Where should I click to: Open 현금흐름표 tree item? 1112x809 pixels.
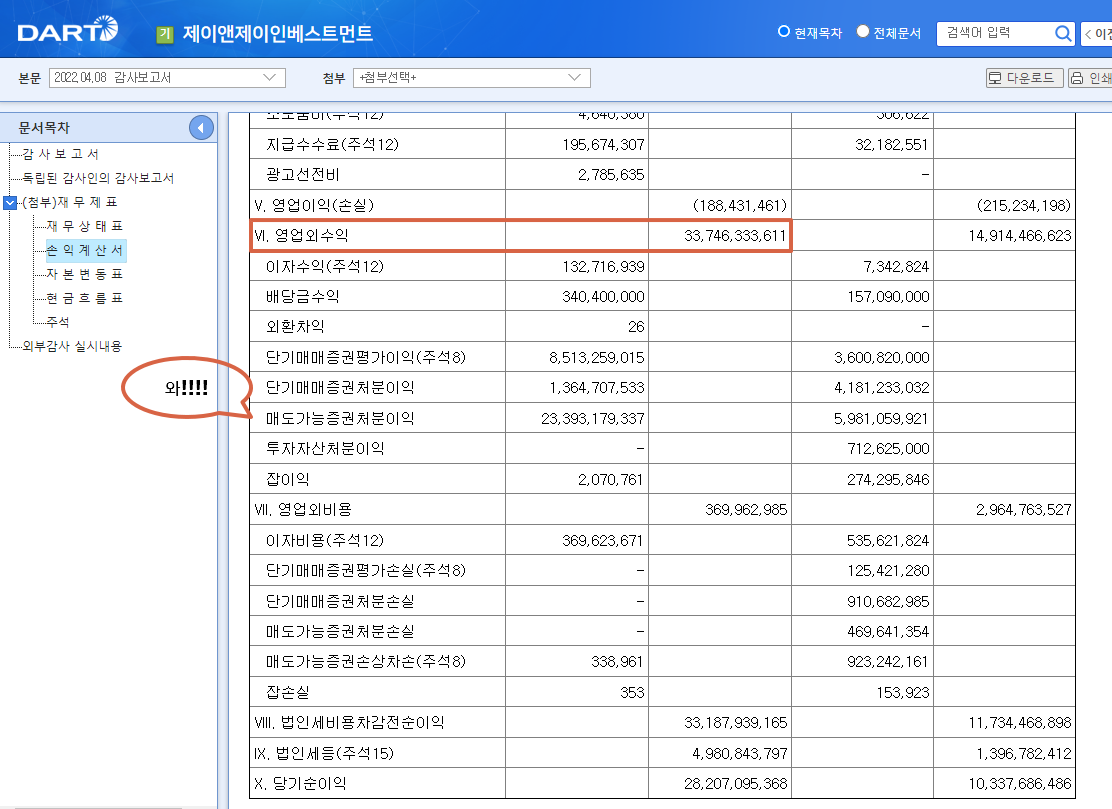pos(84,299)
